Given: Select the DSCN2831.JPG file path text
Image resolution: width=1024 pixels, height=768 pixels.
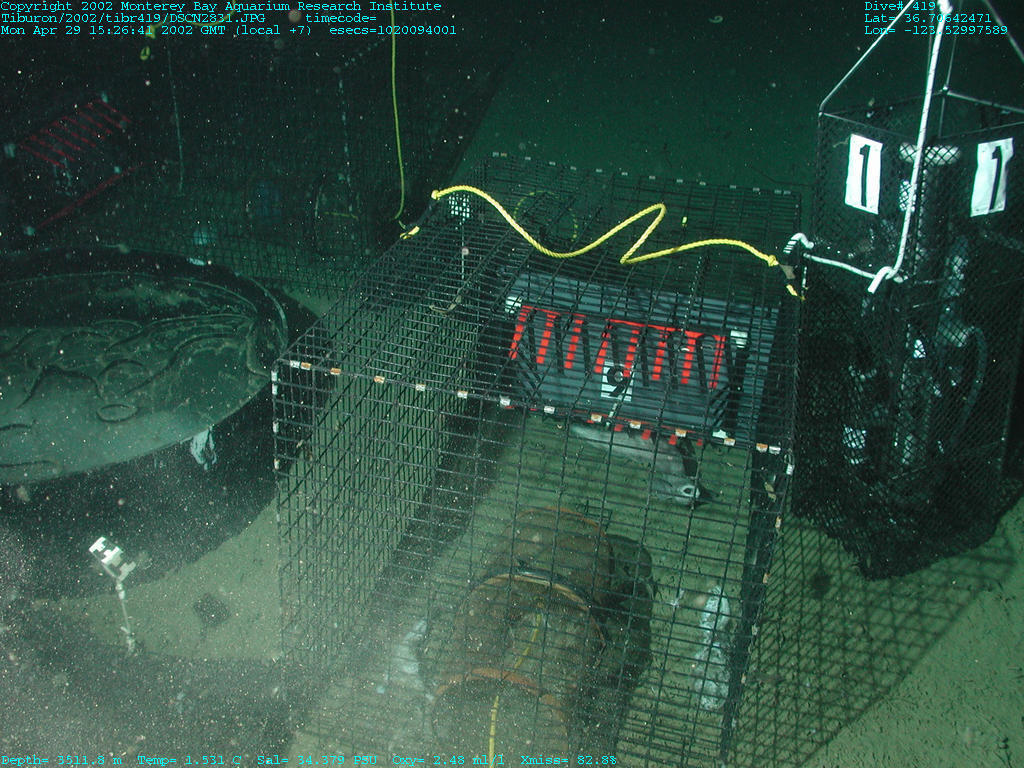Looking at the screenshot, I should pyautogui.click(x=133, y=18).
